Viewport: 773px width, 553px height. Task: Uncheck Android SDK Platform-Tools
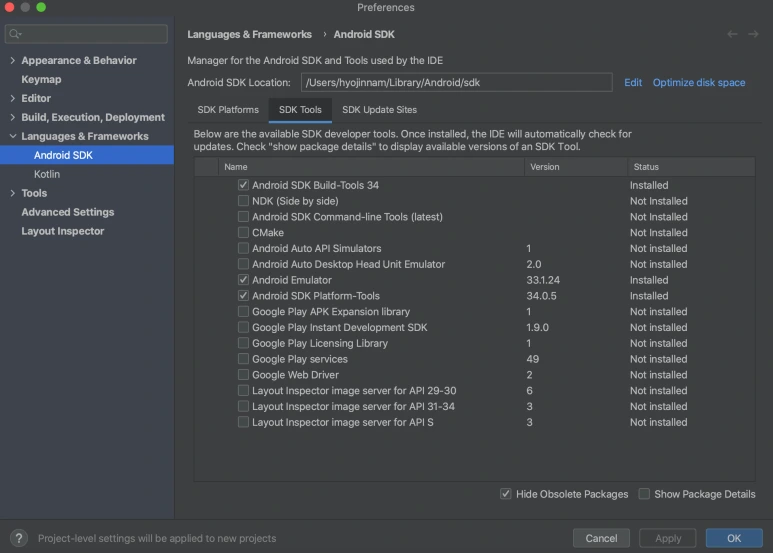(x=243, y=295)
